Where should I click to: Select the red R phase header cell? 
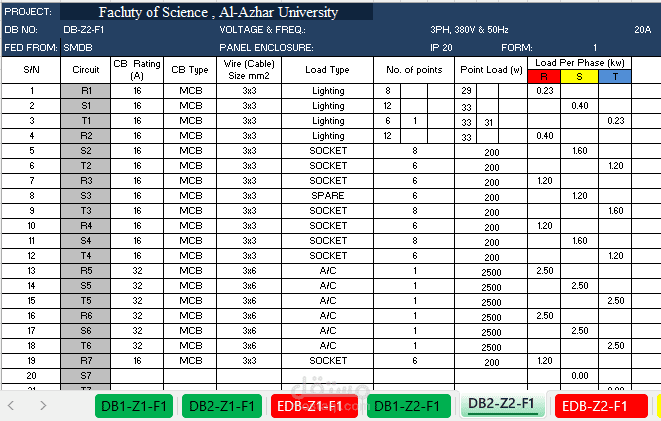[544, 77]
